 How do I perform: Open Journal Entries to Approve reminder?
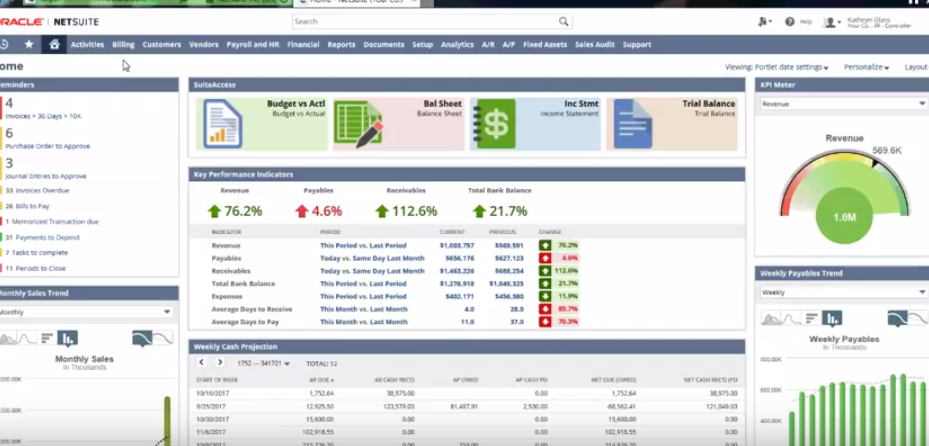pyautogui.click(x=46, y=176)
